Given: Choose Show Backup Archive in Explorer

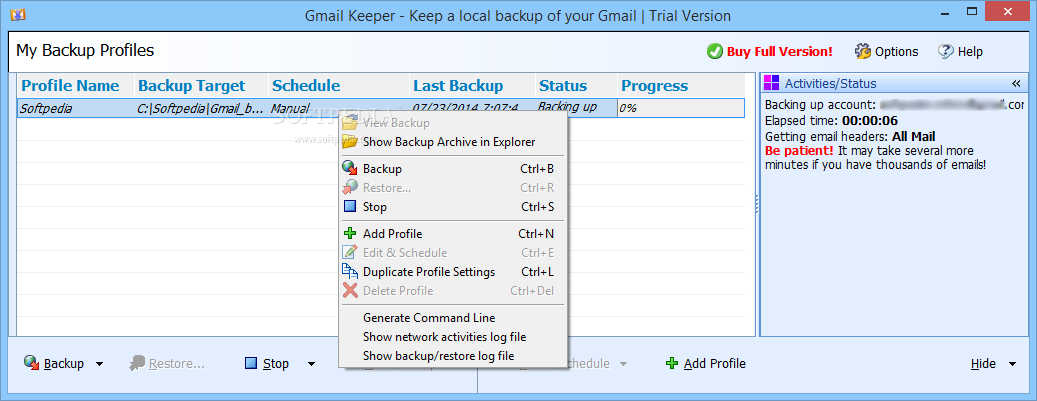Looking at the screenshot, I should pos(452,142).
